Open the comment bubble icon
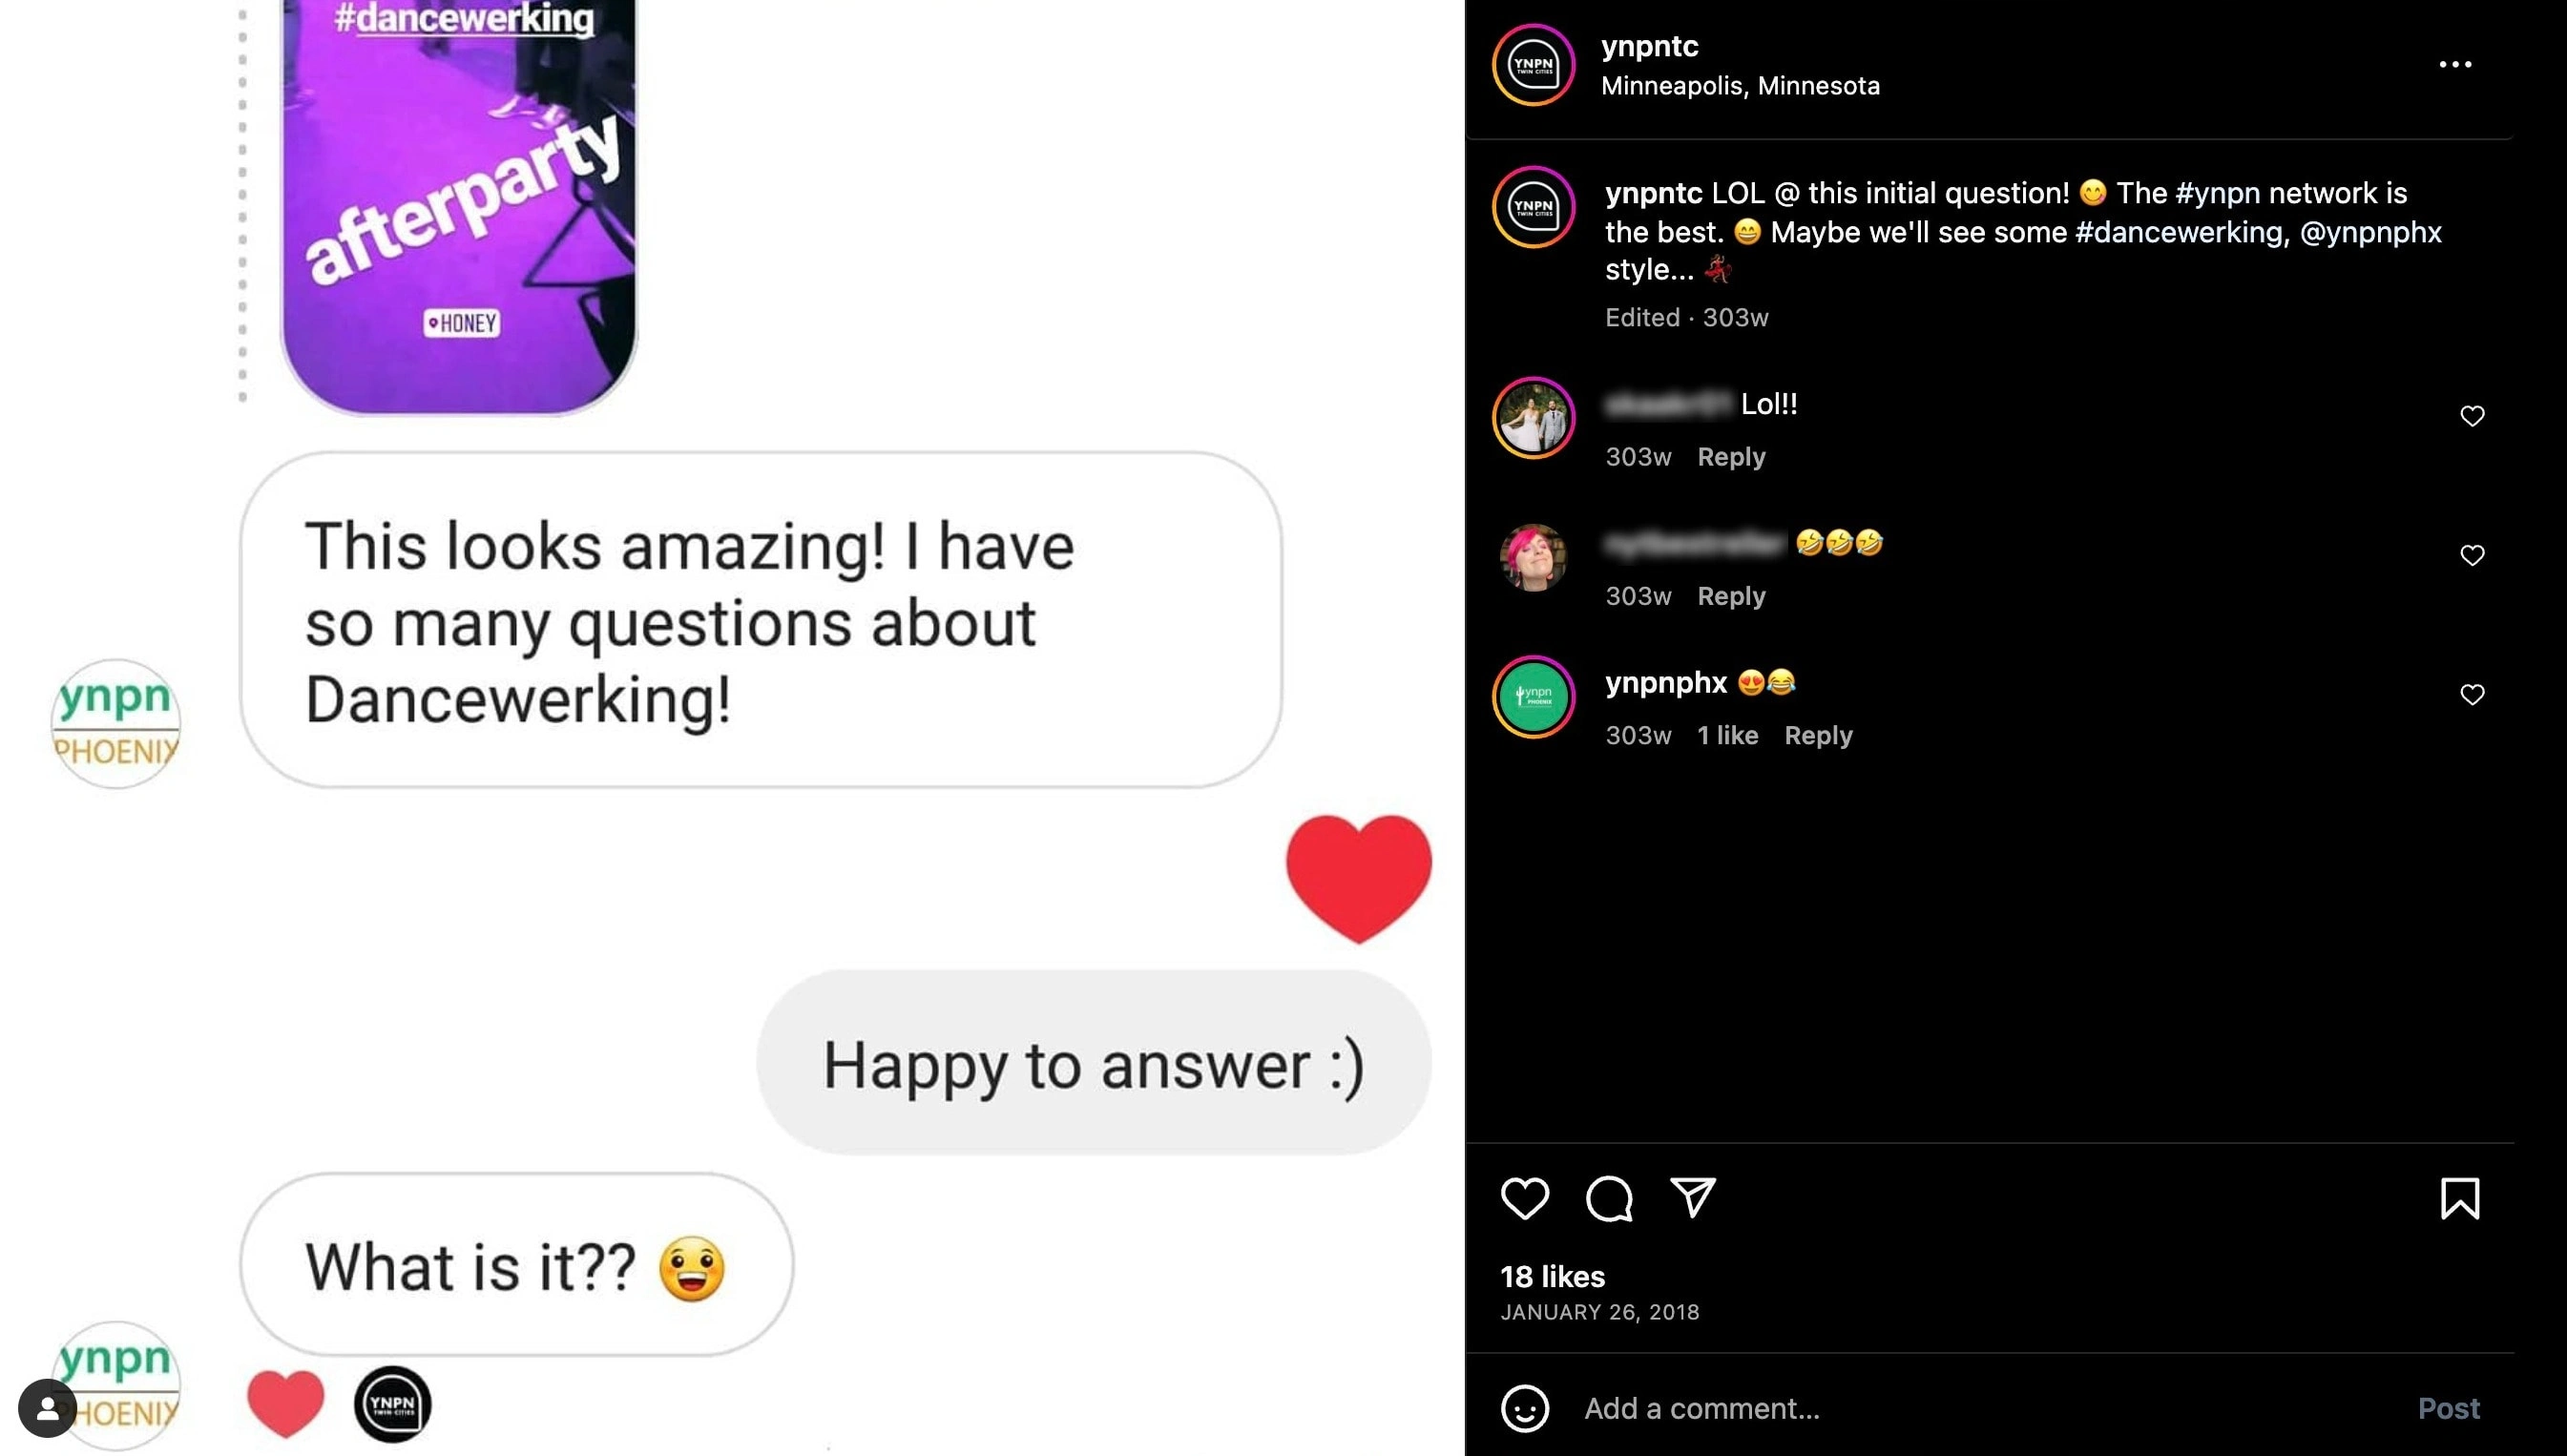The height and width of the screenshot is (1456, 2567). click(x=1609, y=1198)
